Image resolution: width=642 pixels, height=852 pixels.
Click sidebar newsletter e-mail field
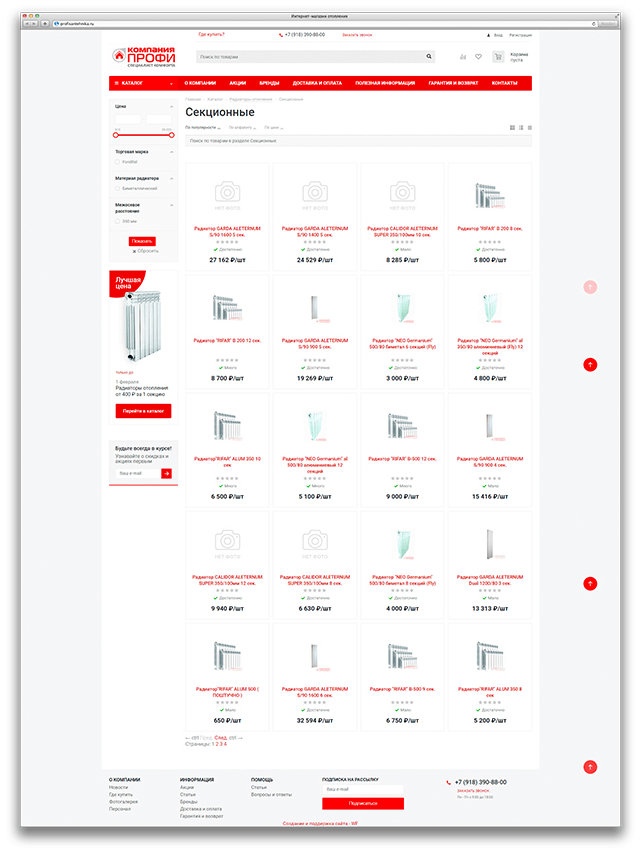(138, 474)
